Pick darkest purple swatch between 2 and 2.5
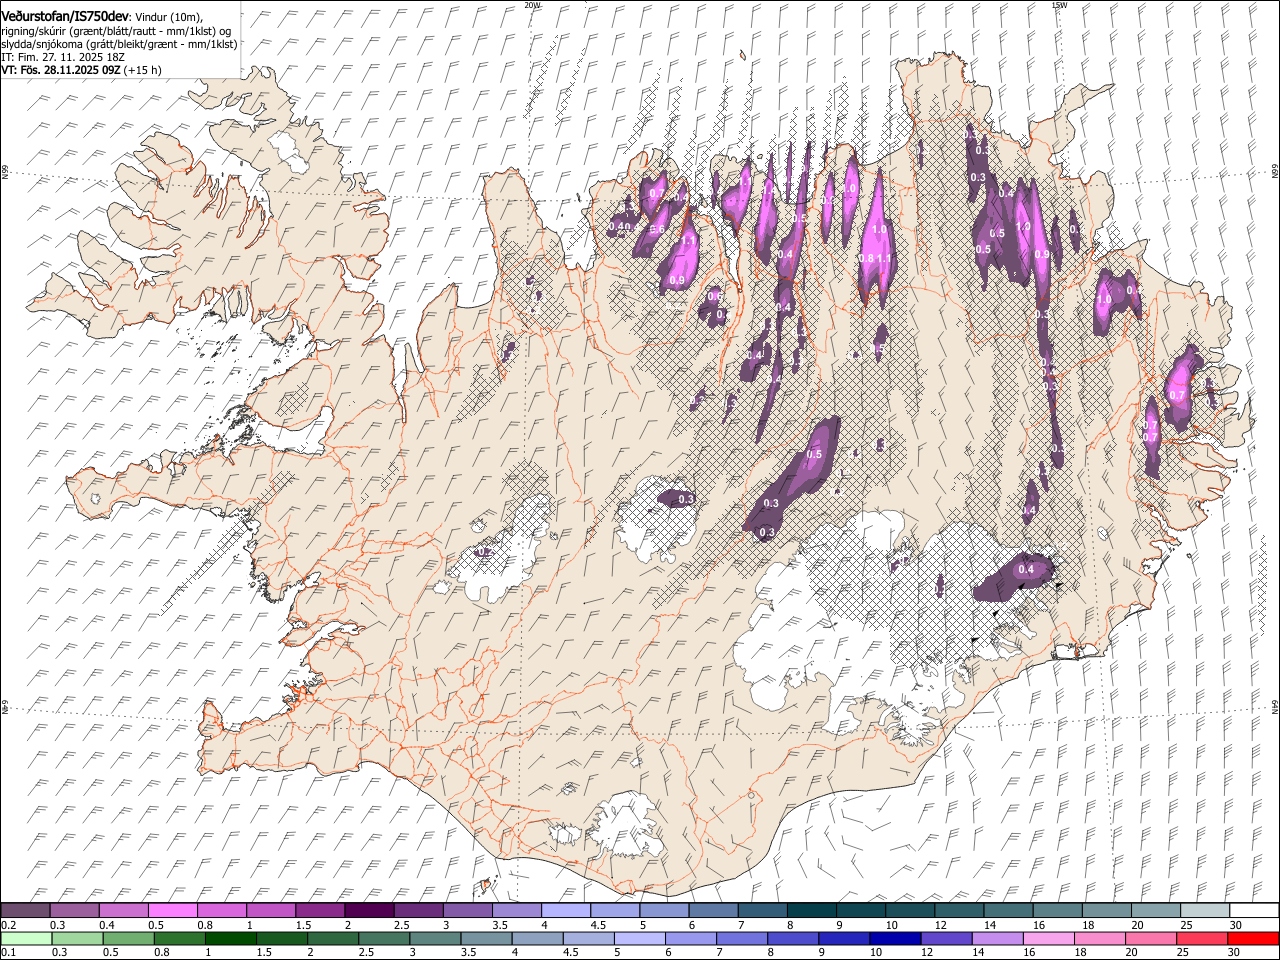The image size is (1280, 960). point(369,911)
